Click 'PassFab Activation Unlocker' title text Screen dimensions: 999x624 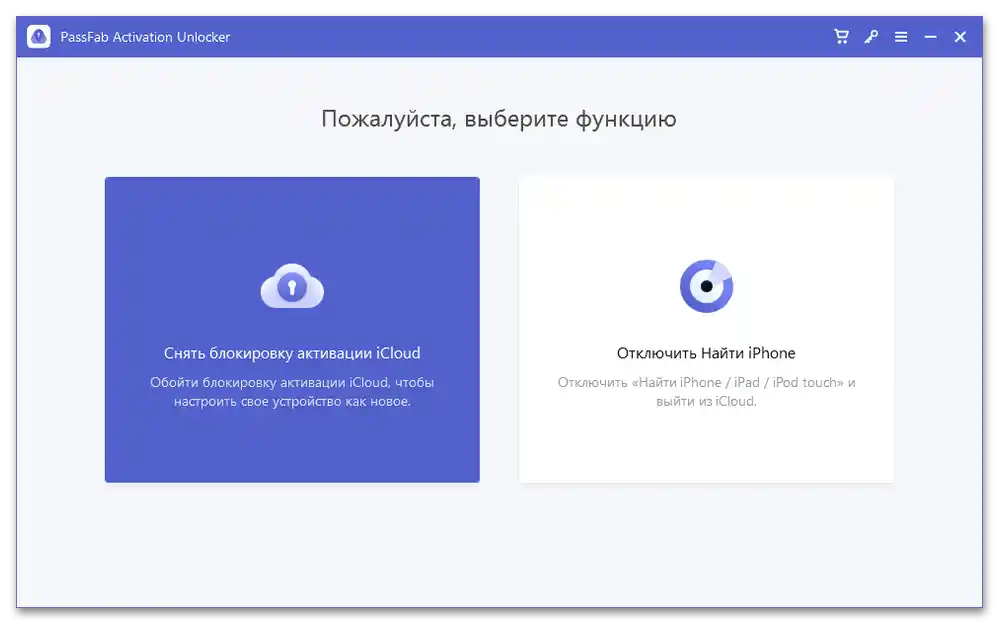point(145,37)
